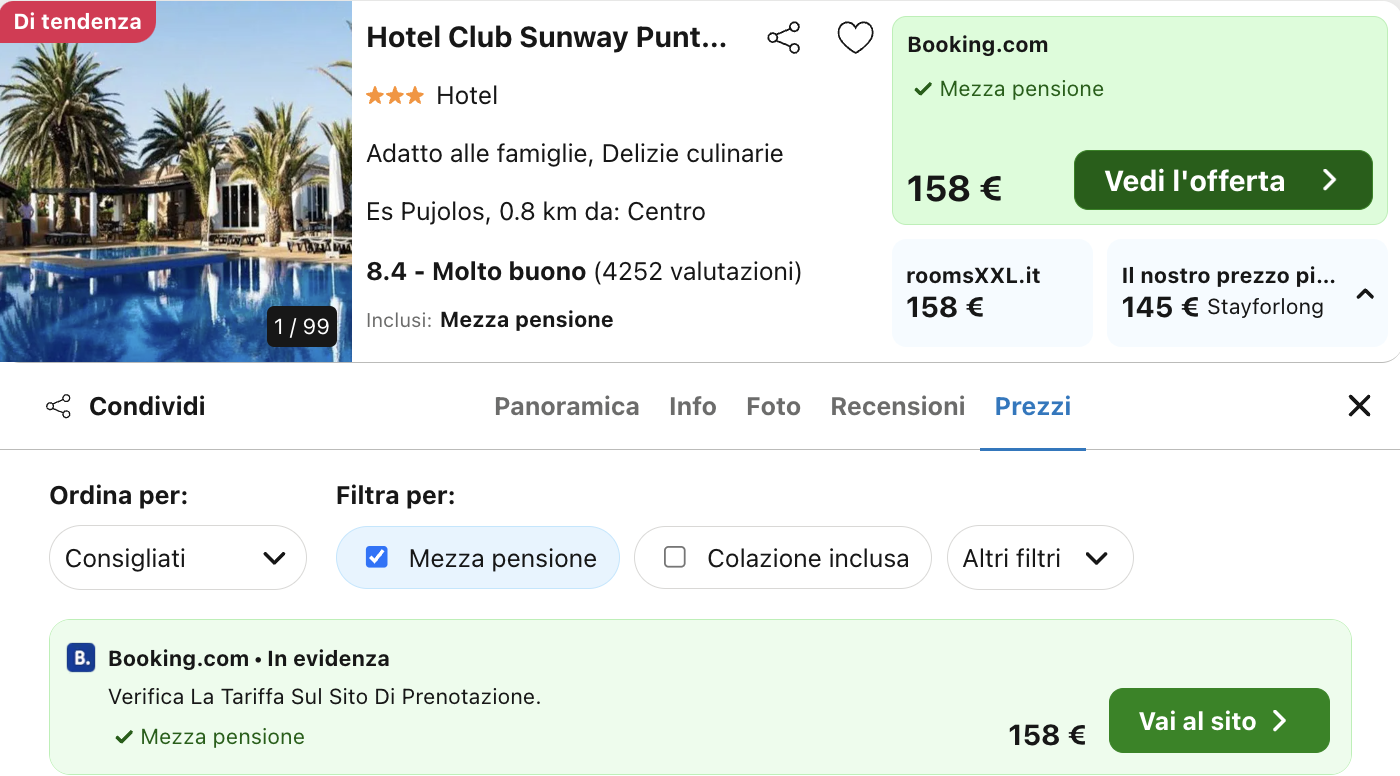Select the roomsXXL.it 158 € offer
Viewport: 1400px width, 776px height.
[990, 293]
